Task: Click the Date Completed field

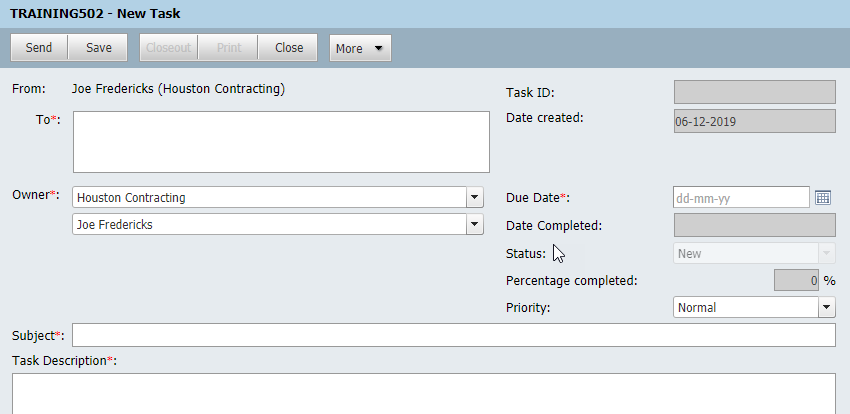Action: pos(755,226)
